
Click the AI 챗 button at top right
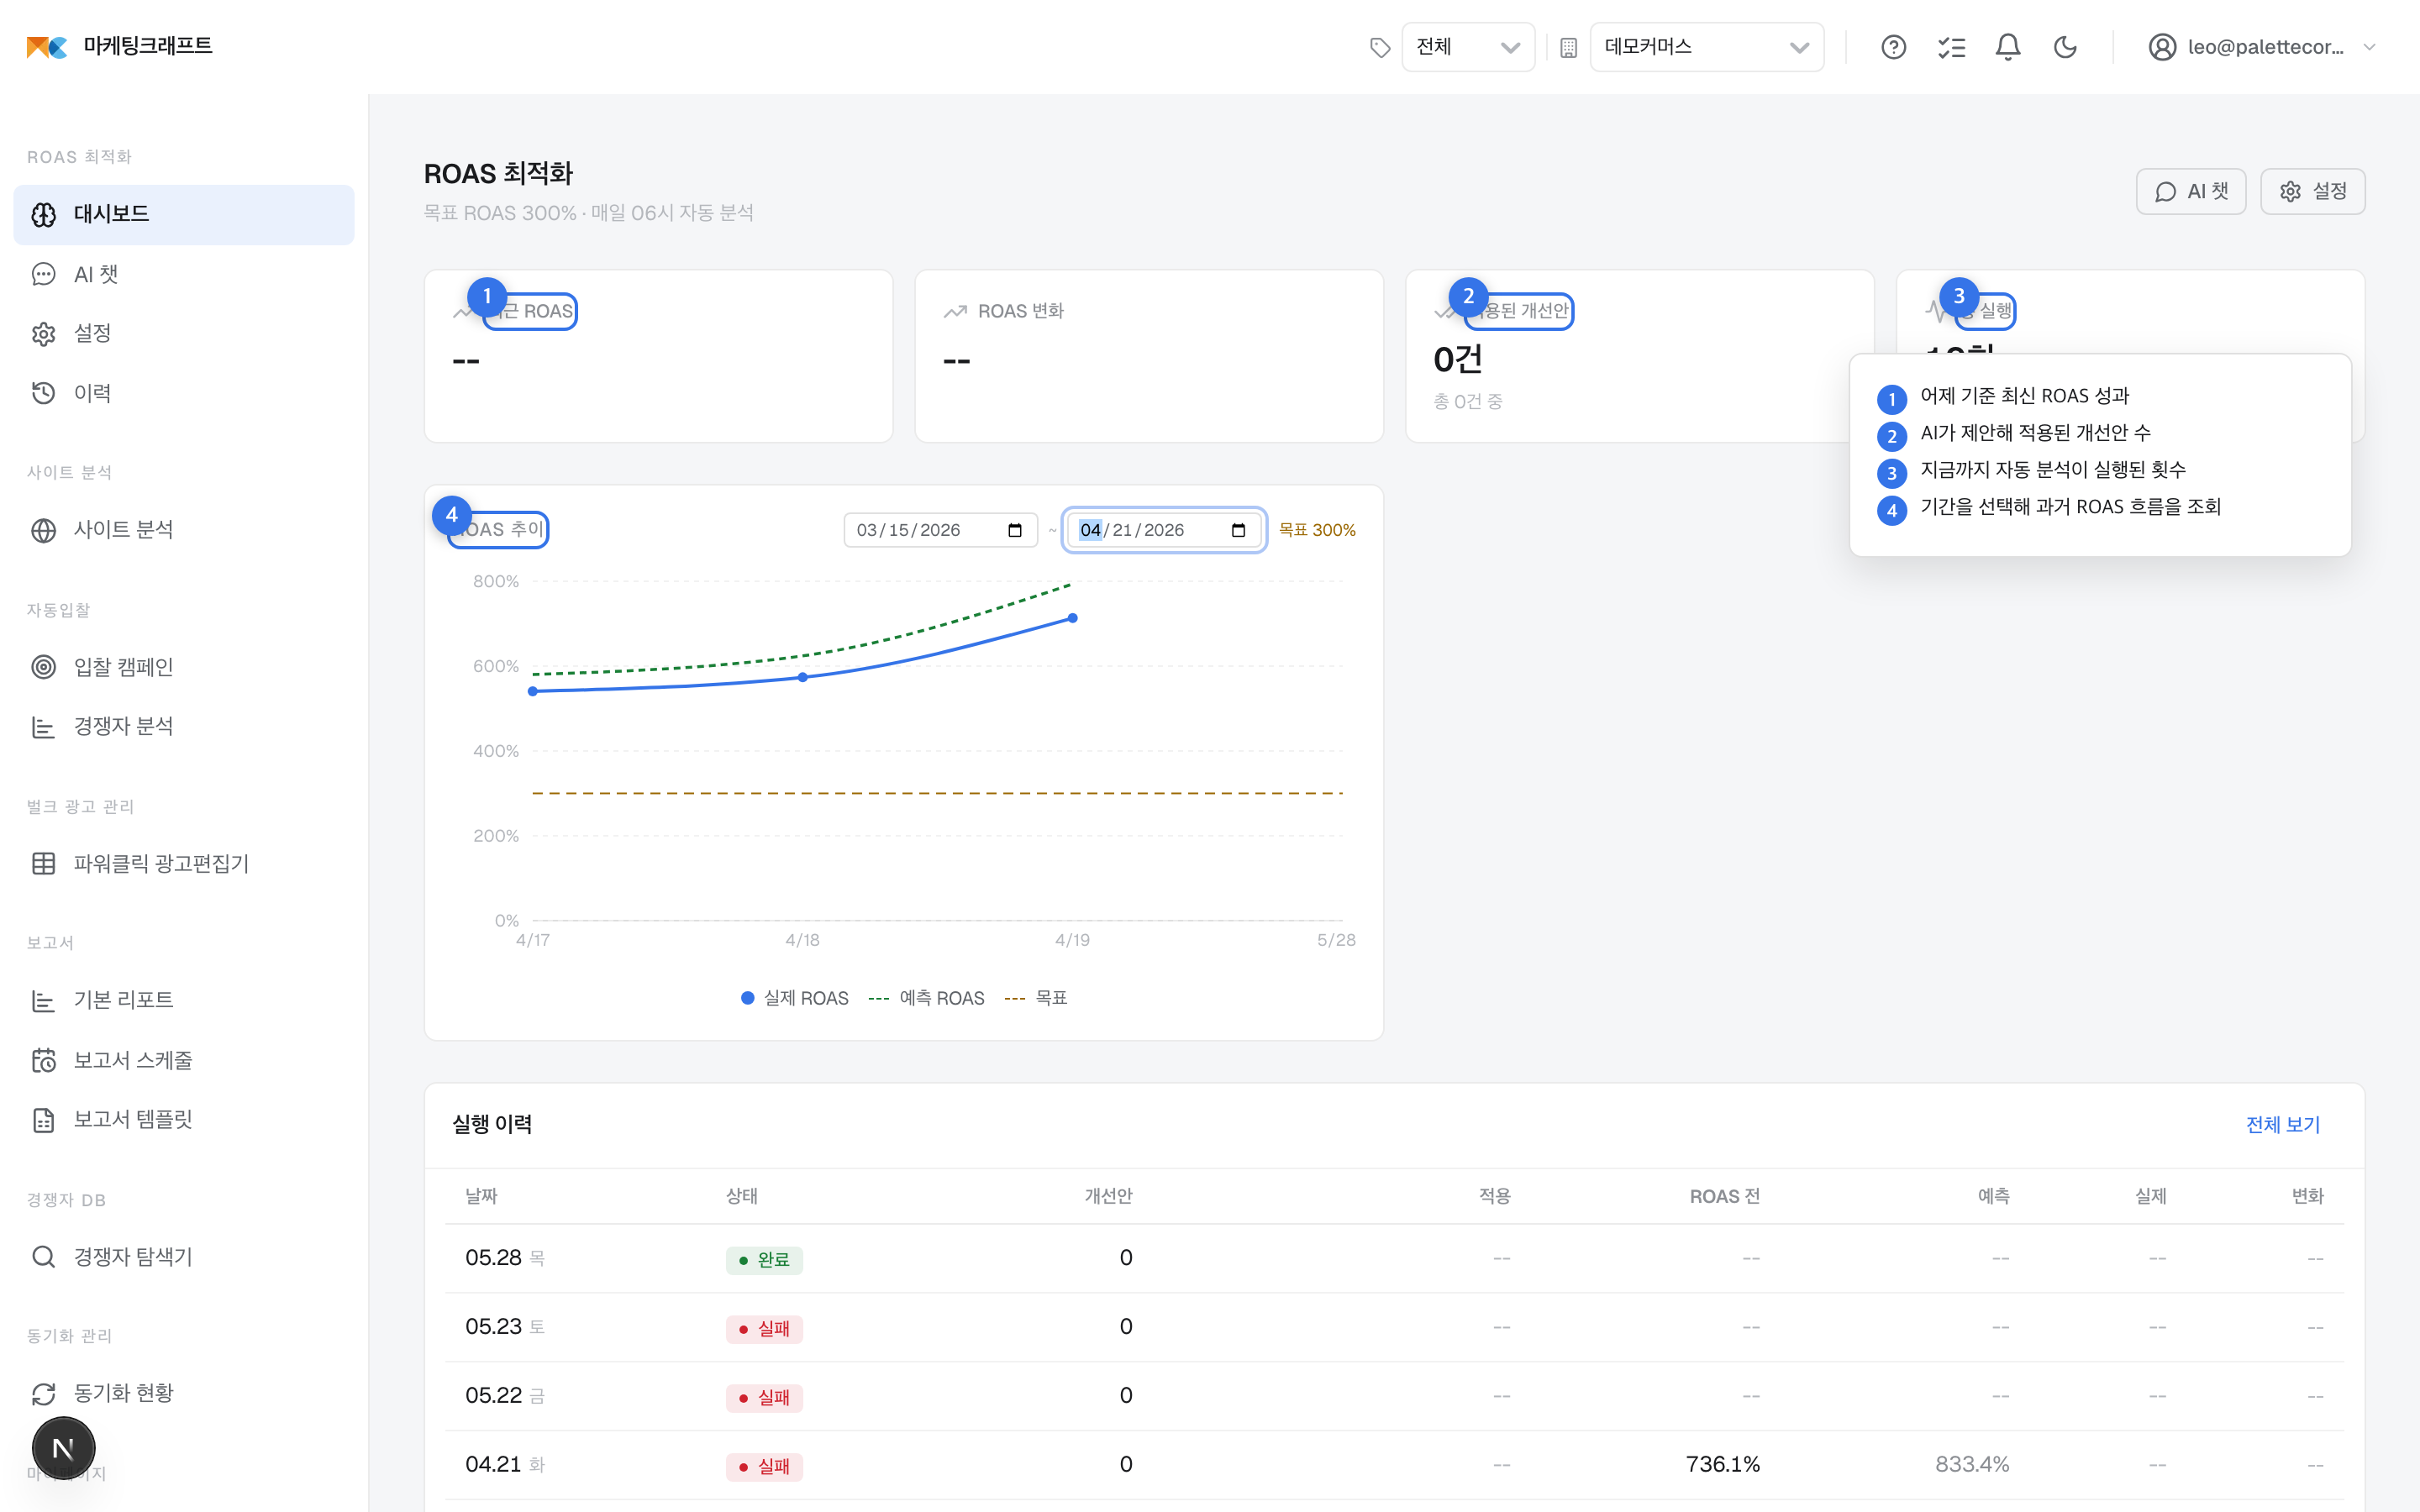pos(2190,191)
